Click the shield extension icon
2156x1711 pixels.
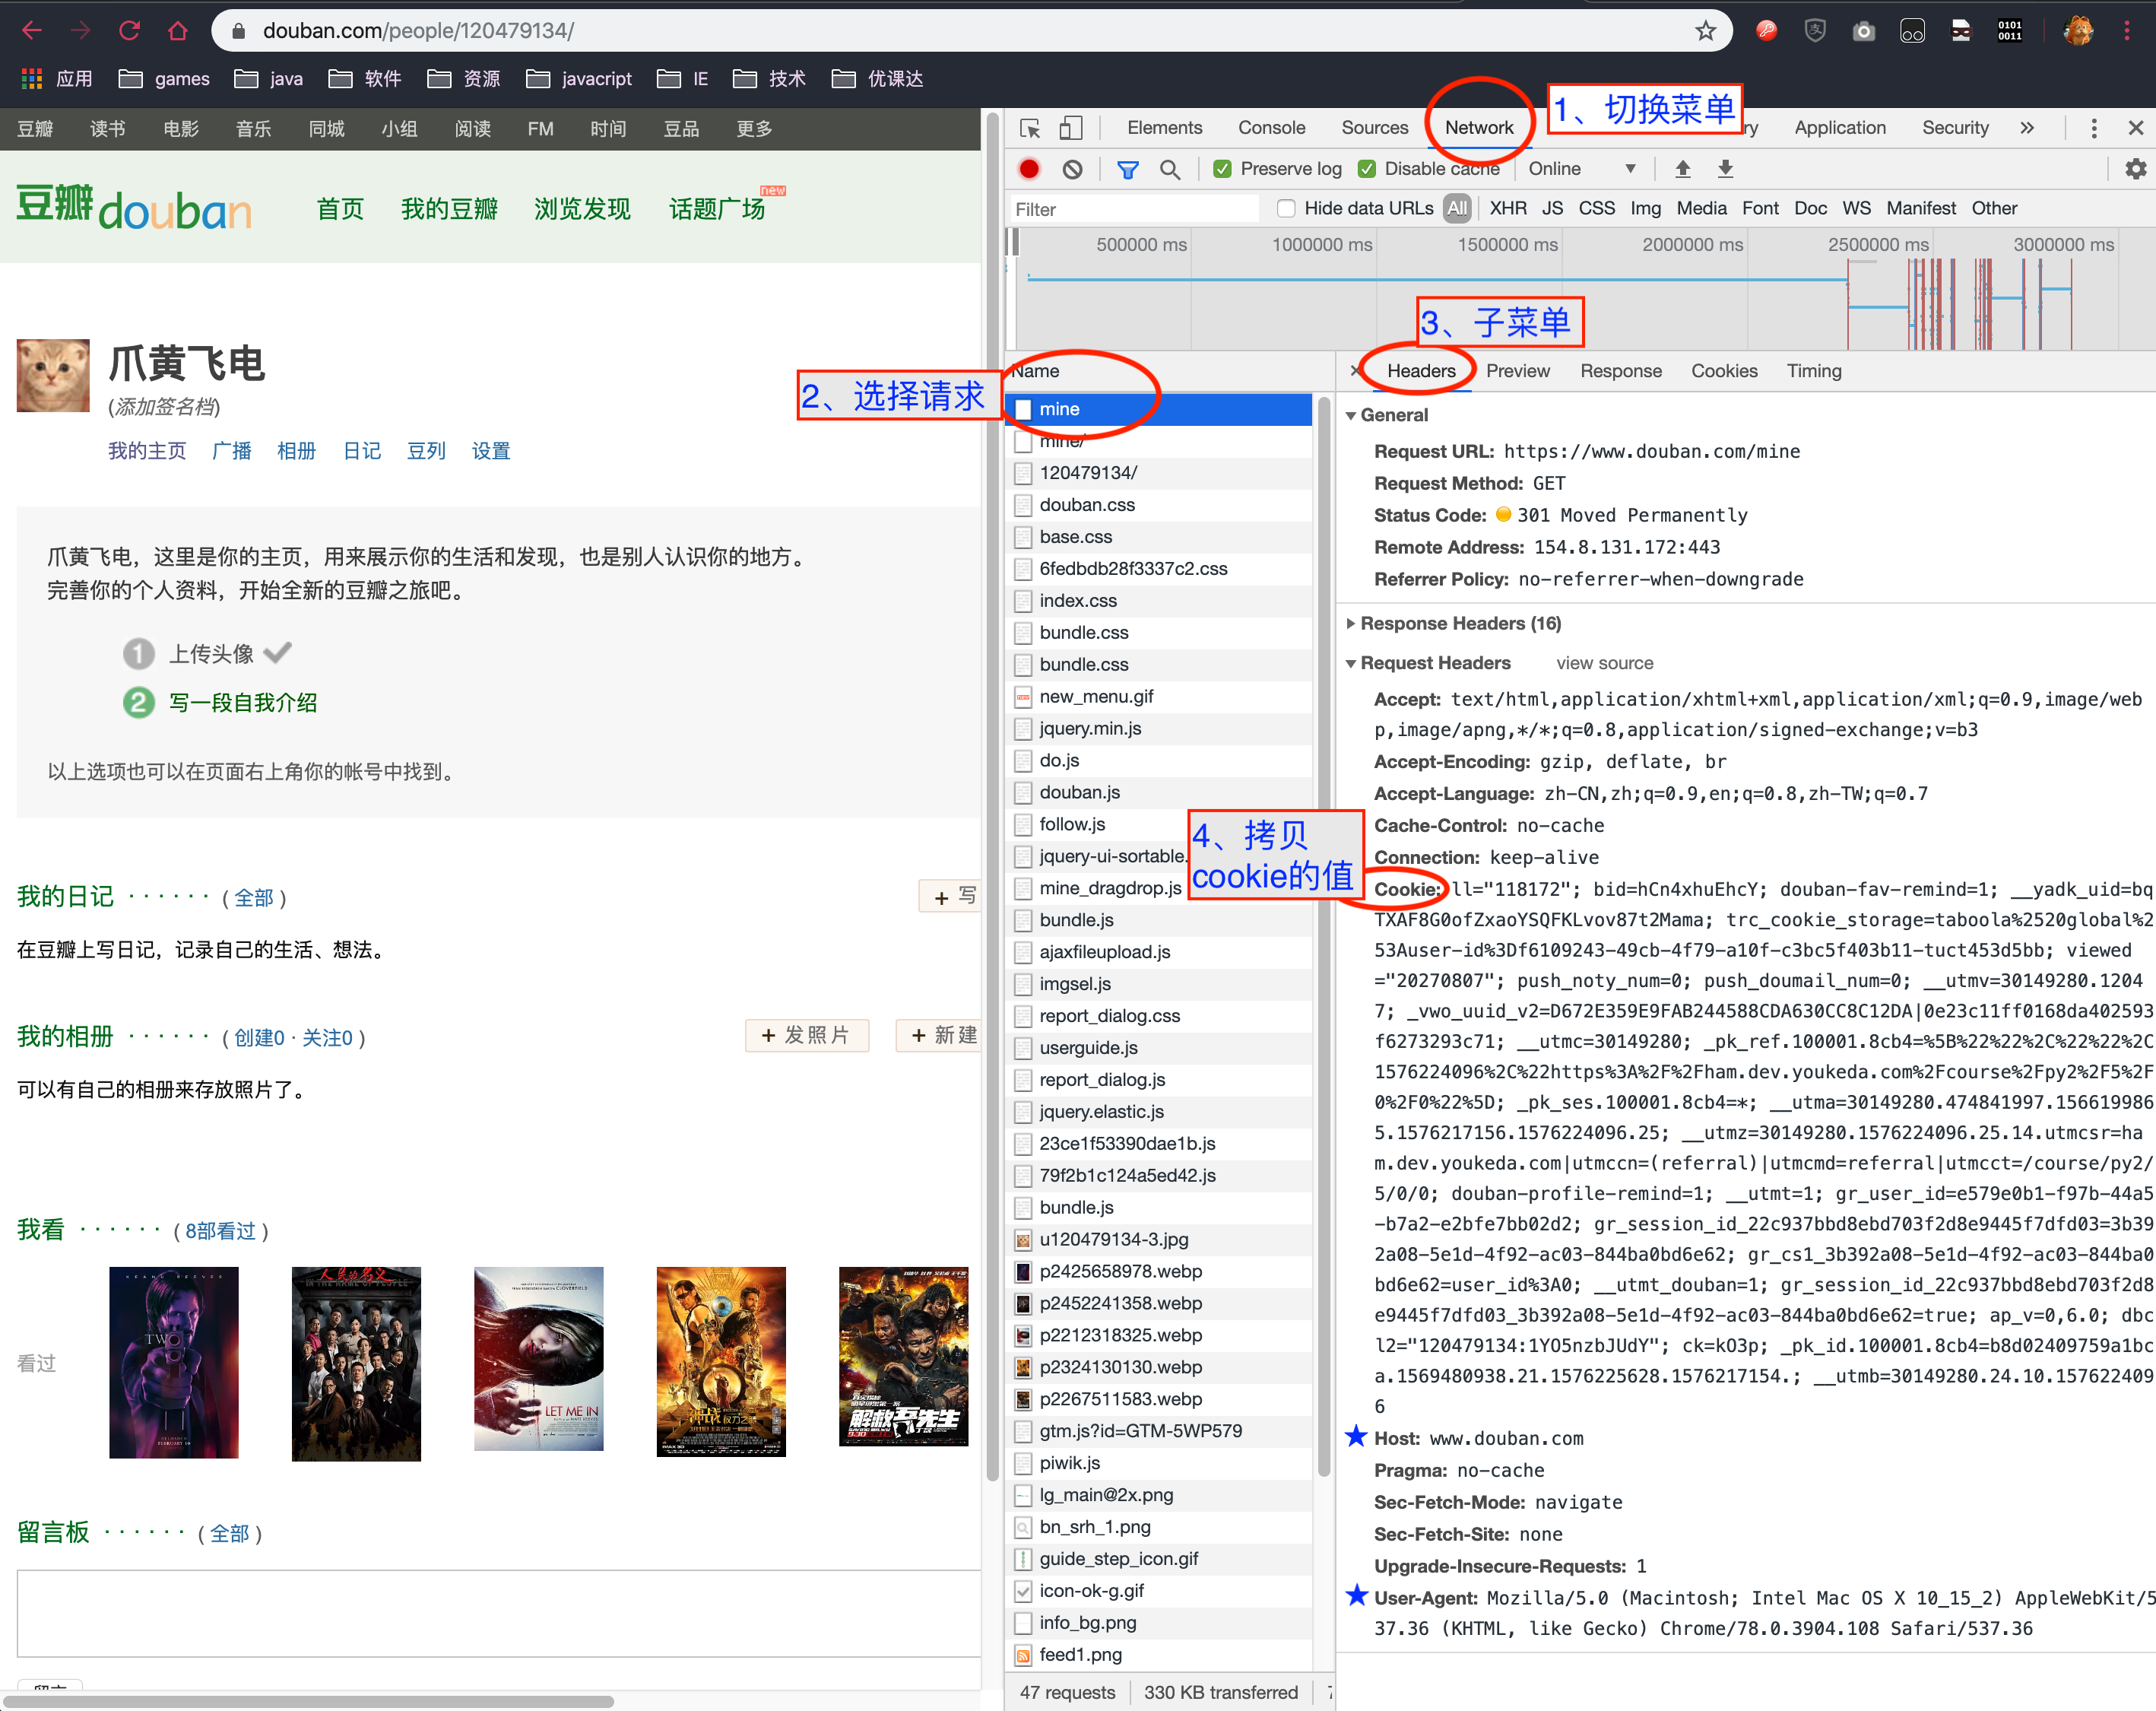coord(1815,31)
